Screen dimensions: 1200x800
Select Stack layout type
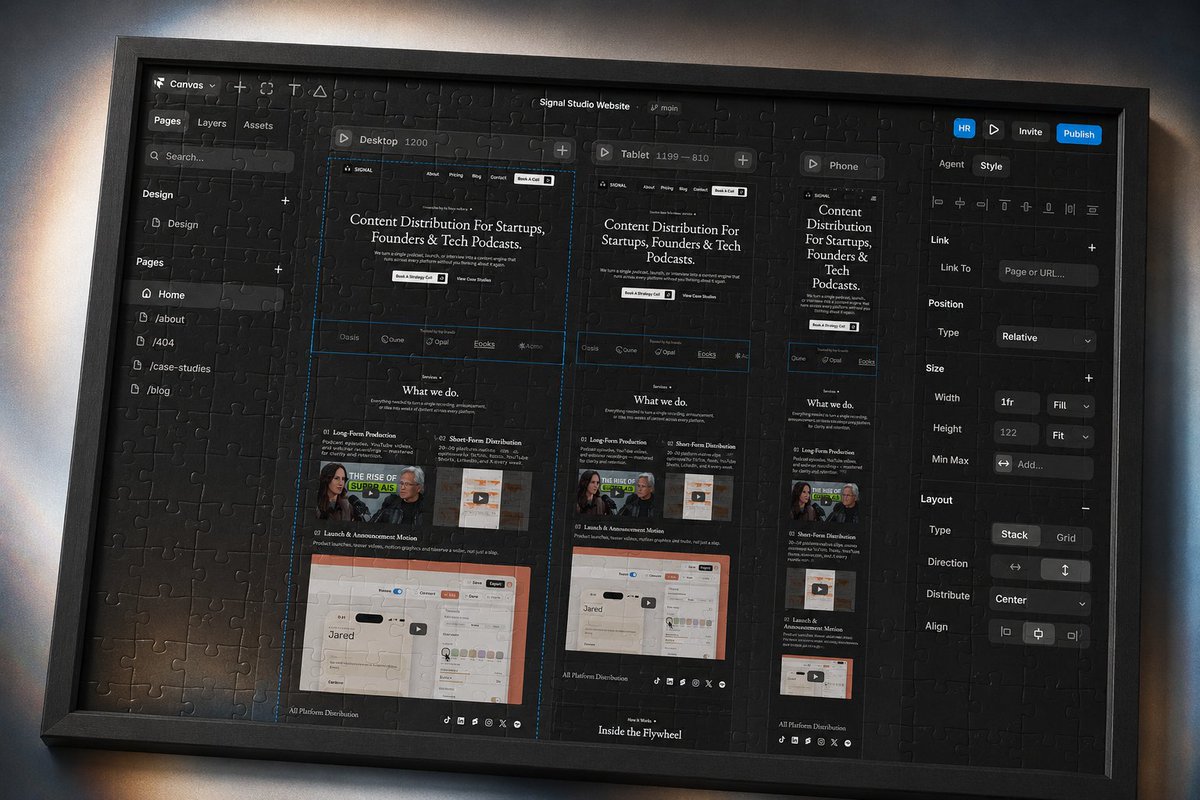[1015, 535]
